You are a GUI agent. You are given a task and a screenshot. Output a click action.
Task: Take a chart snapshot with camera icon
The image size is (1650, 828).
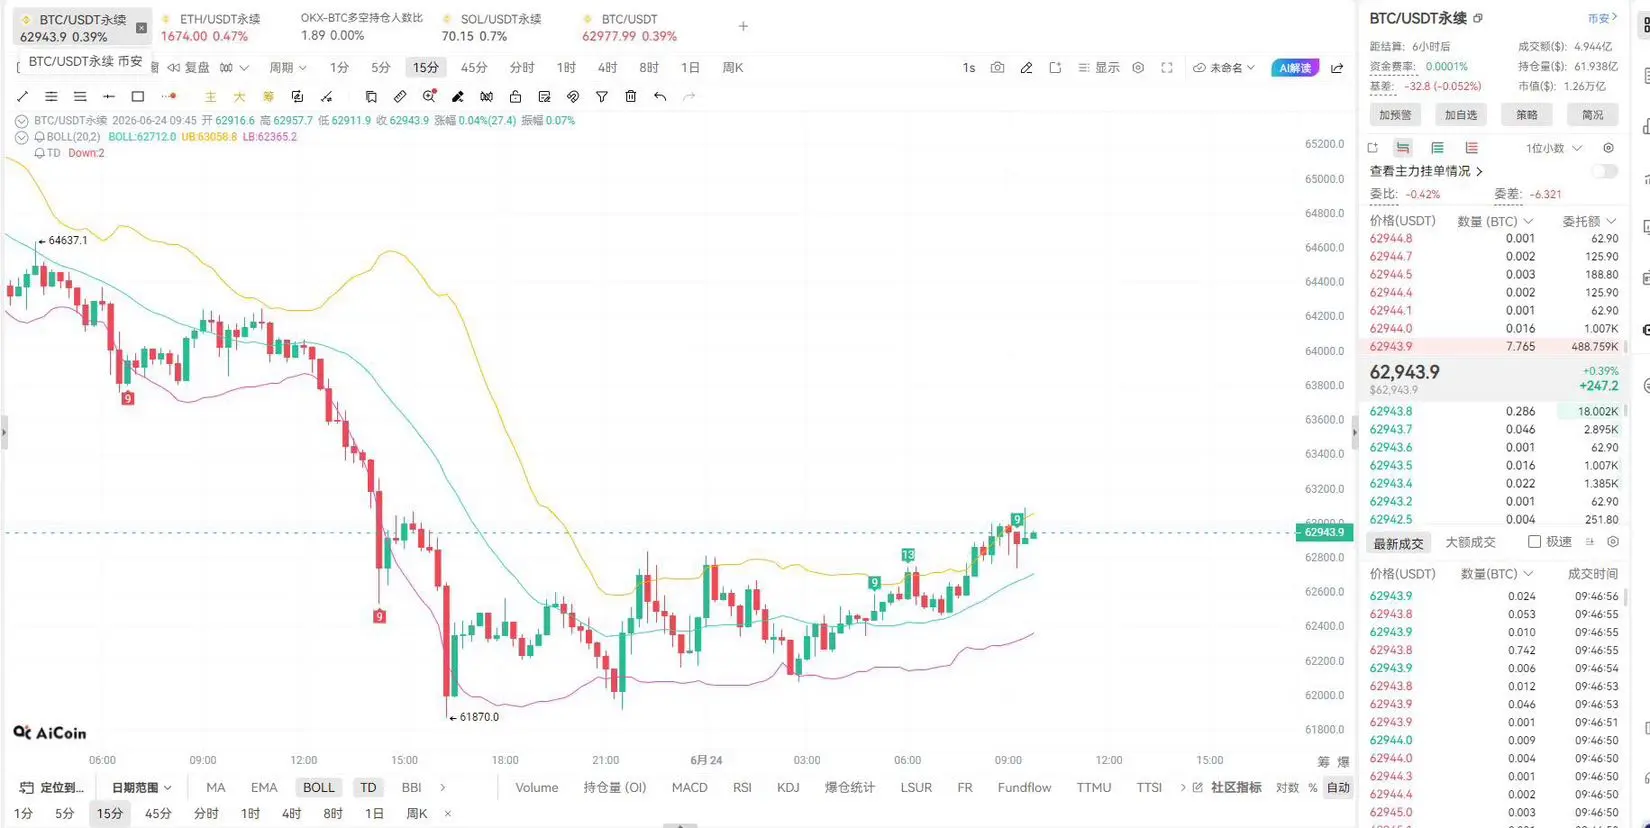tap(997, 68)
